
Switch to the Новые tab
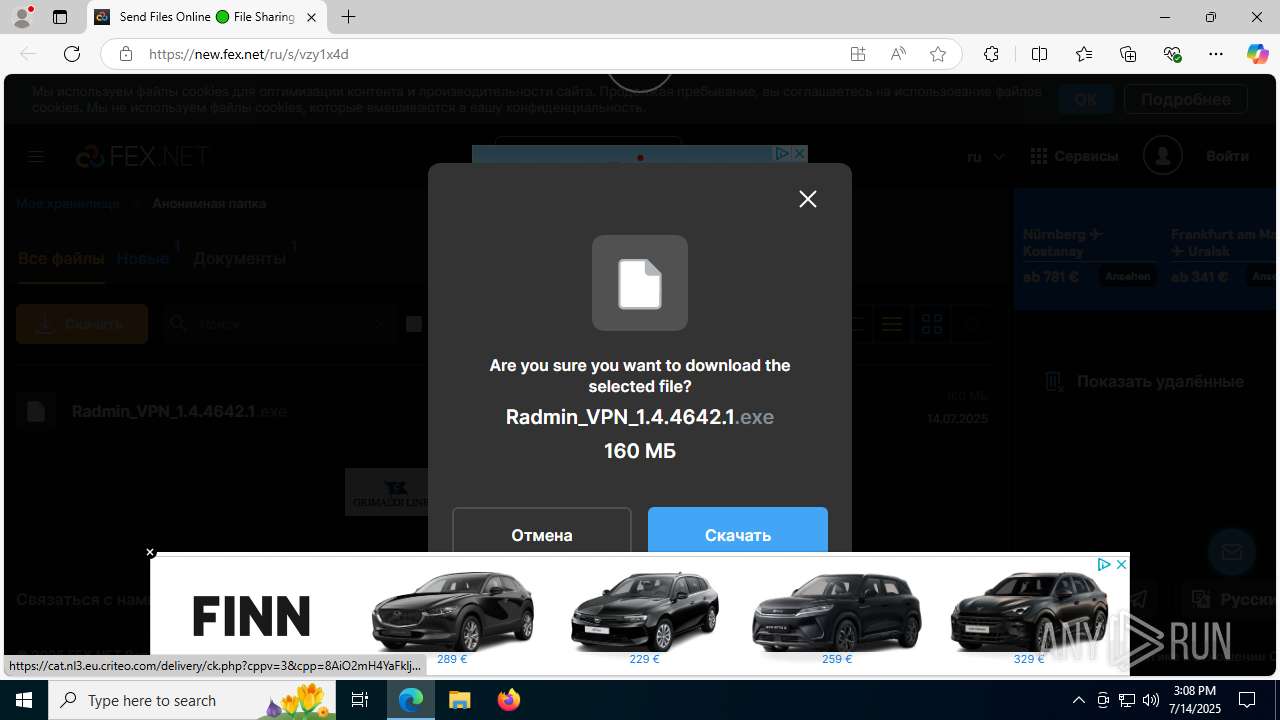point(143,258)
